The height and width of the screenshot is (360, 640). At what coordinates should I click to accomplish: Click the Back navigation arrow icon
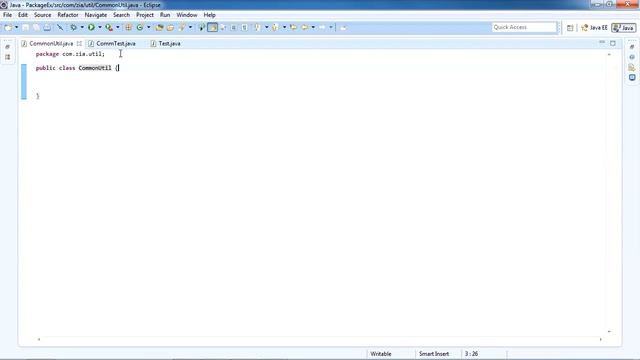304,27
